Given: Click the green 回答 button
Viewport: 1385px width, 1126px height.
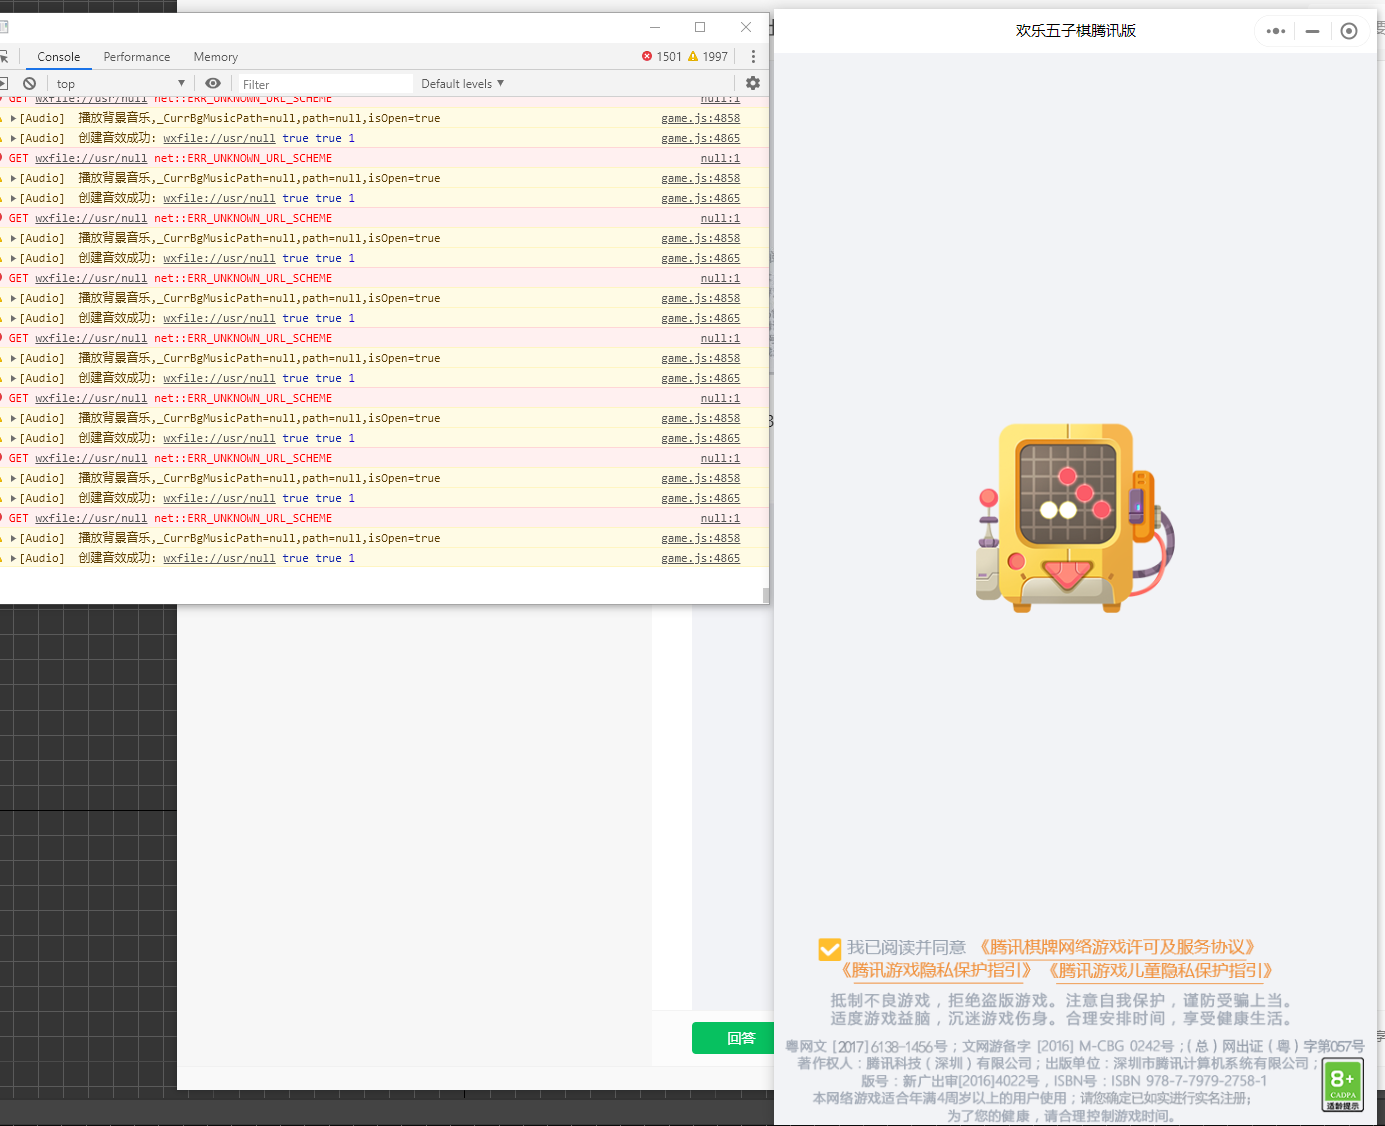Looking at the screenshot, I should point(733,1038).
